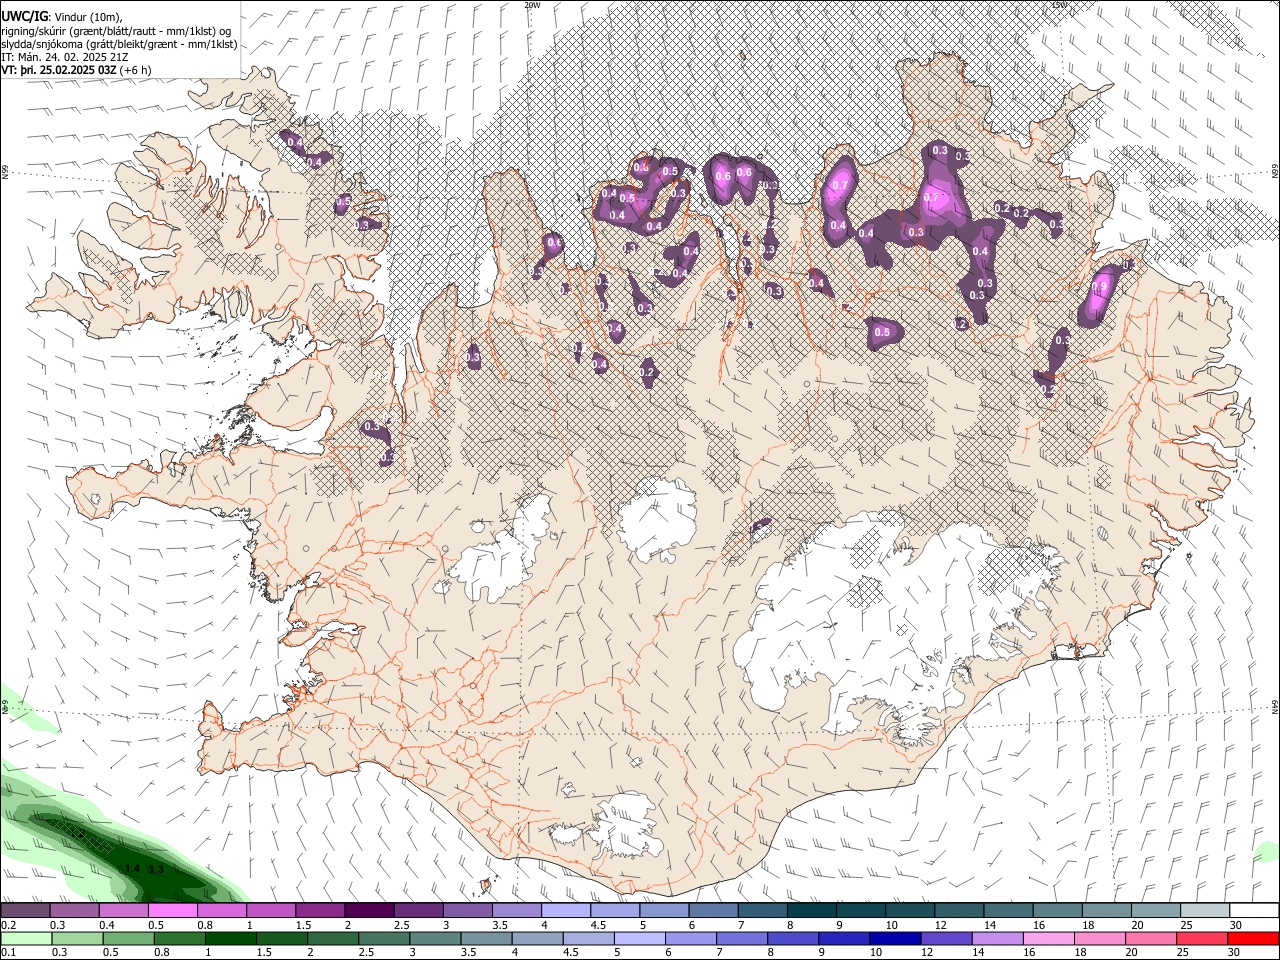Click the '0.2' label of the upper scale
The height and width of the screenshot is (960, 1280).
[x=8, y=925]
